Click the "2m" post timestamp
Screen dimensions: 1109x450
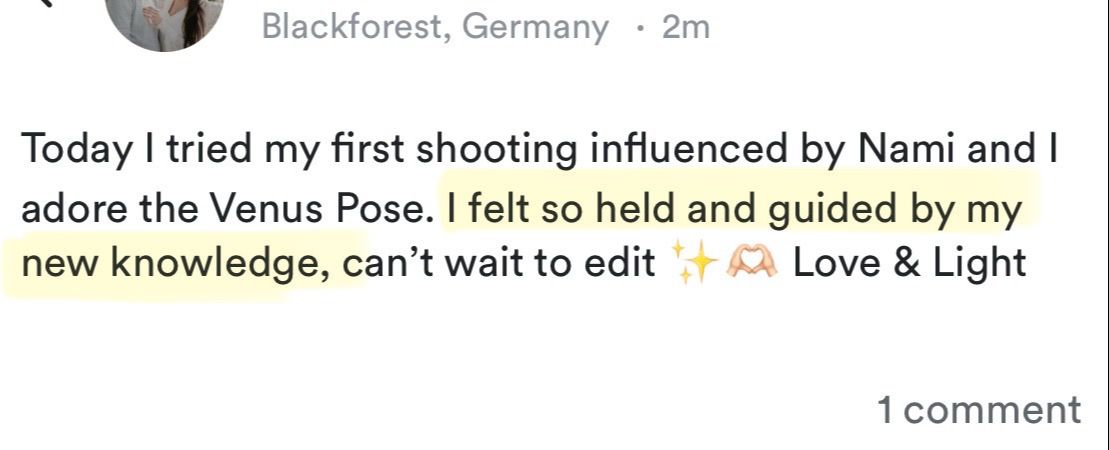click(x=686, y=27)
